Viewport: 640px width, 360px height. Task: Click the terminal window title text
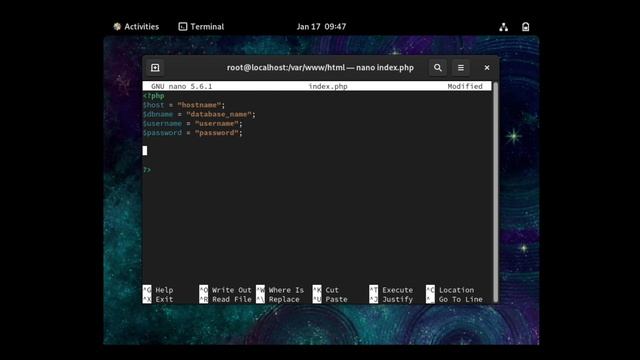(320, 68)
